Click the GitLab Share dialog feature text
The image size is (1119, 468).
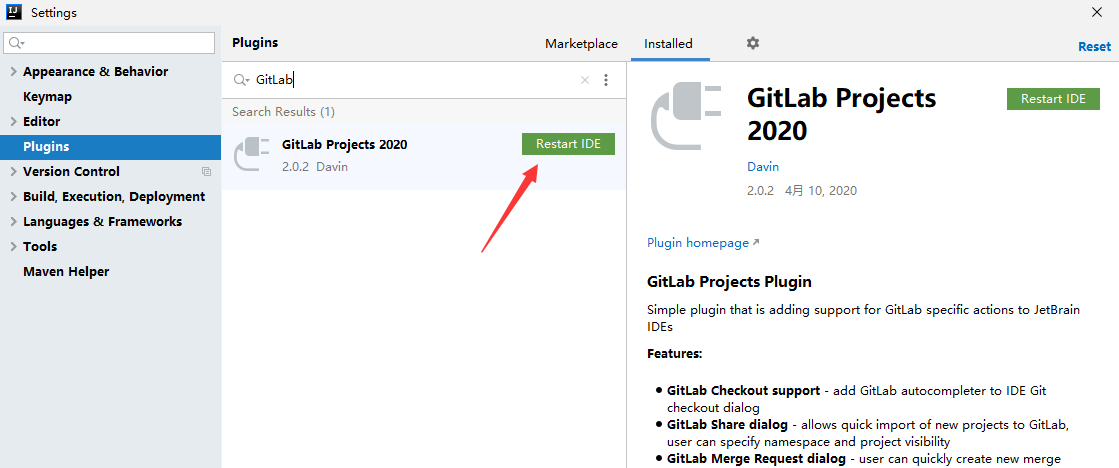[x=727, y=424]
